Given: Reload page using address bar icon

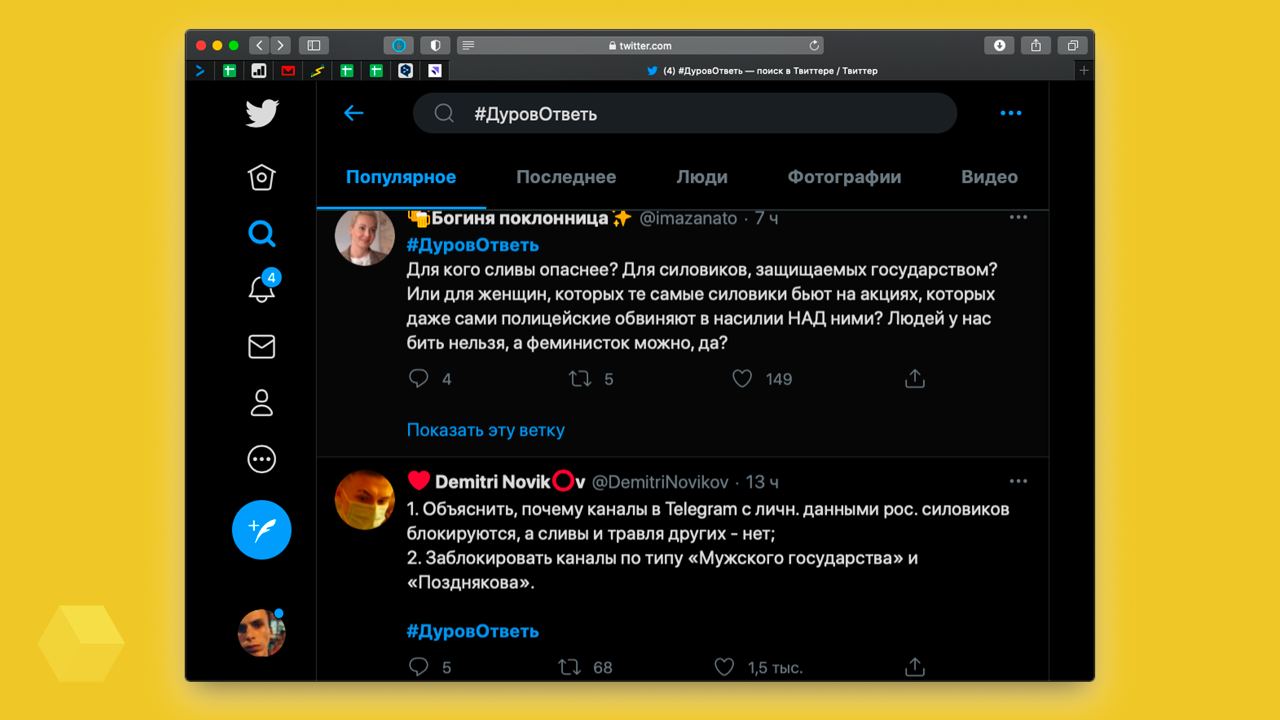Looking at the screenshot, I should [814, 45].
